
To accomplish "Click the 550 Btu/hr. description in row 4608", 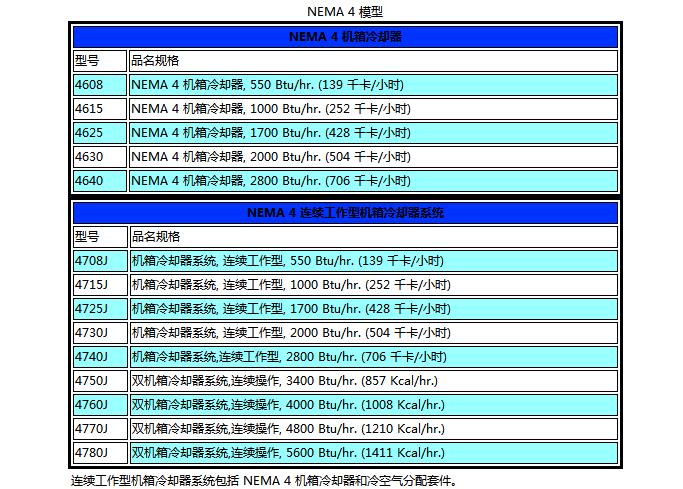I will click(374, 85).
